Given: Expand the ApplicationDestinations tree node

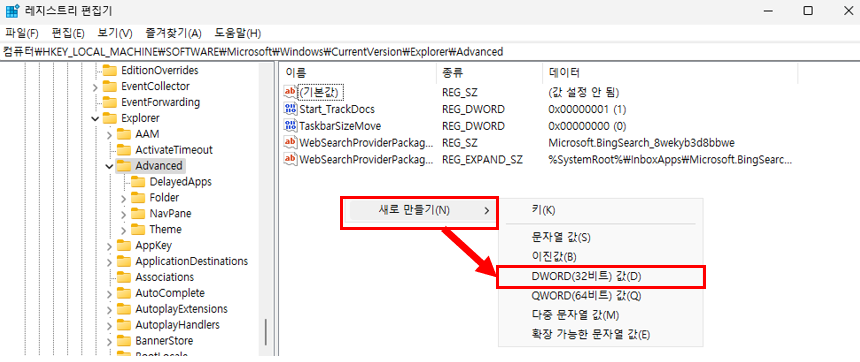Looking at the screenshot, I should coord(109,262).
